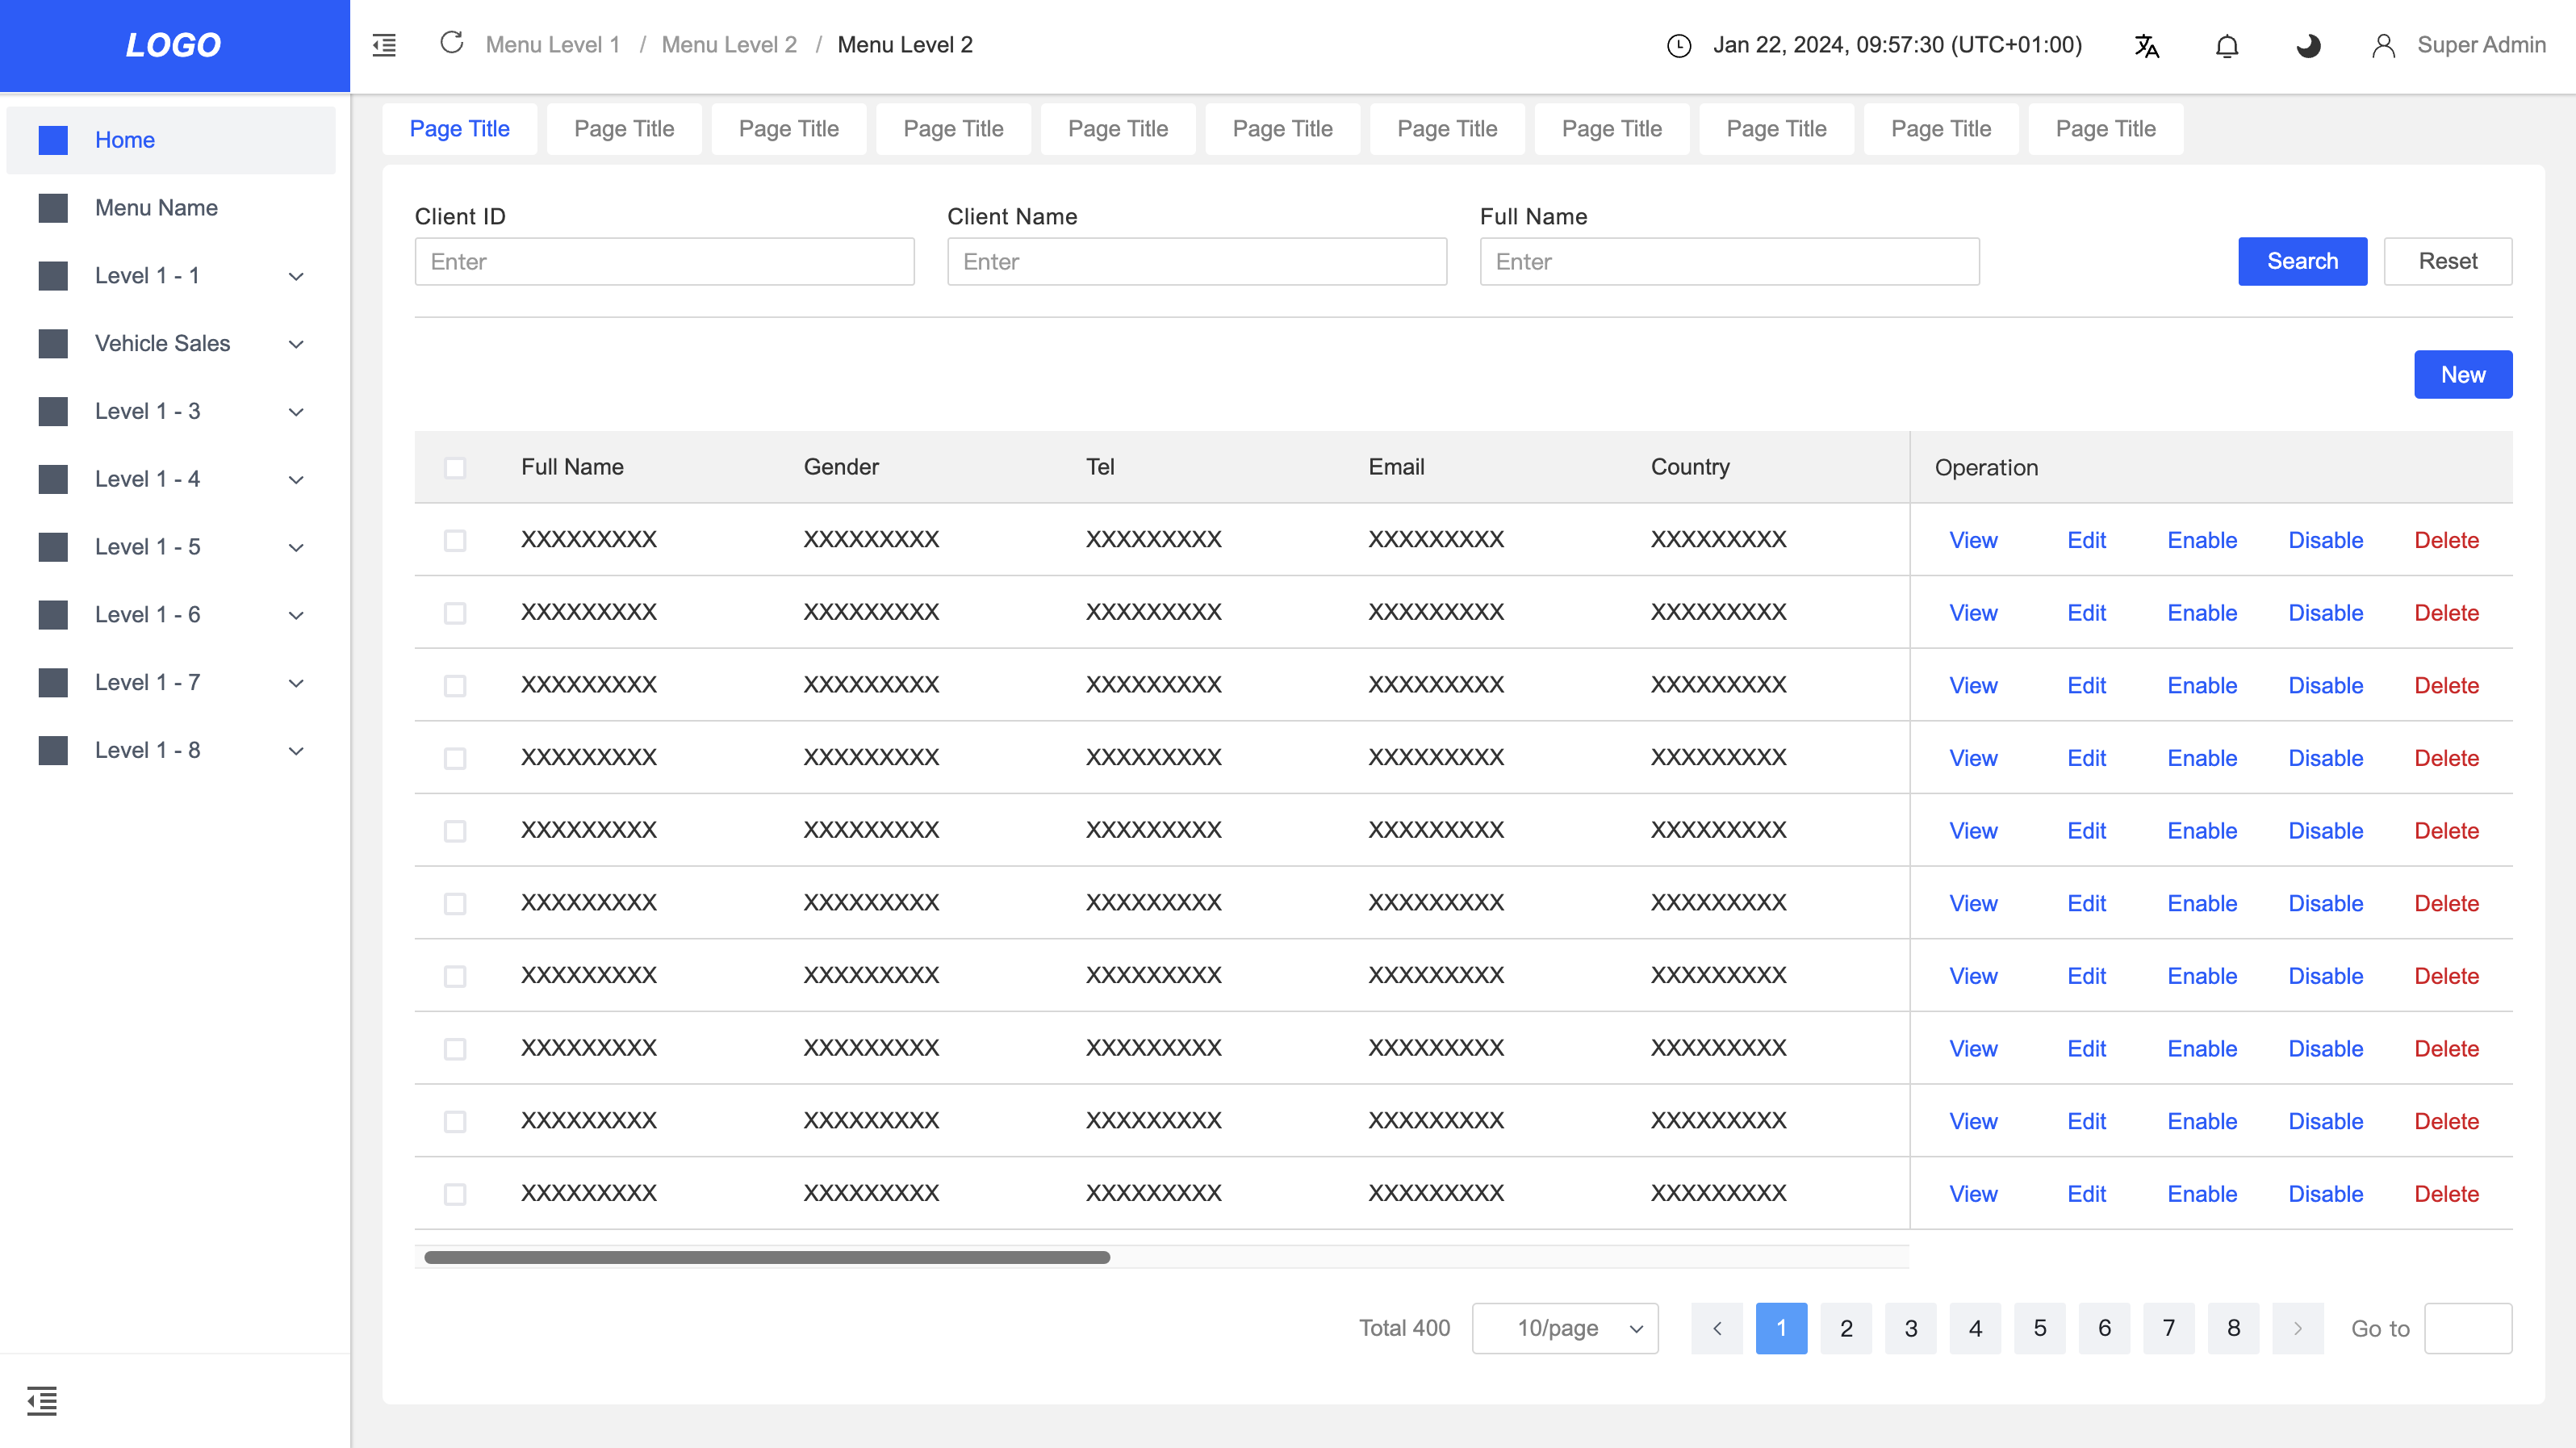This screenshot has height=1448, width=2576.
Task: Toggle the select-all checkbox in table header
Action: (x=455, y=468)
